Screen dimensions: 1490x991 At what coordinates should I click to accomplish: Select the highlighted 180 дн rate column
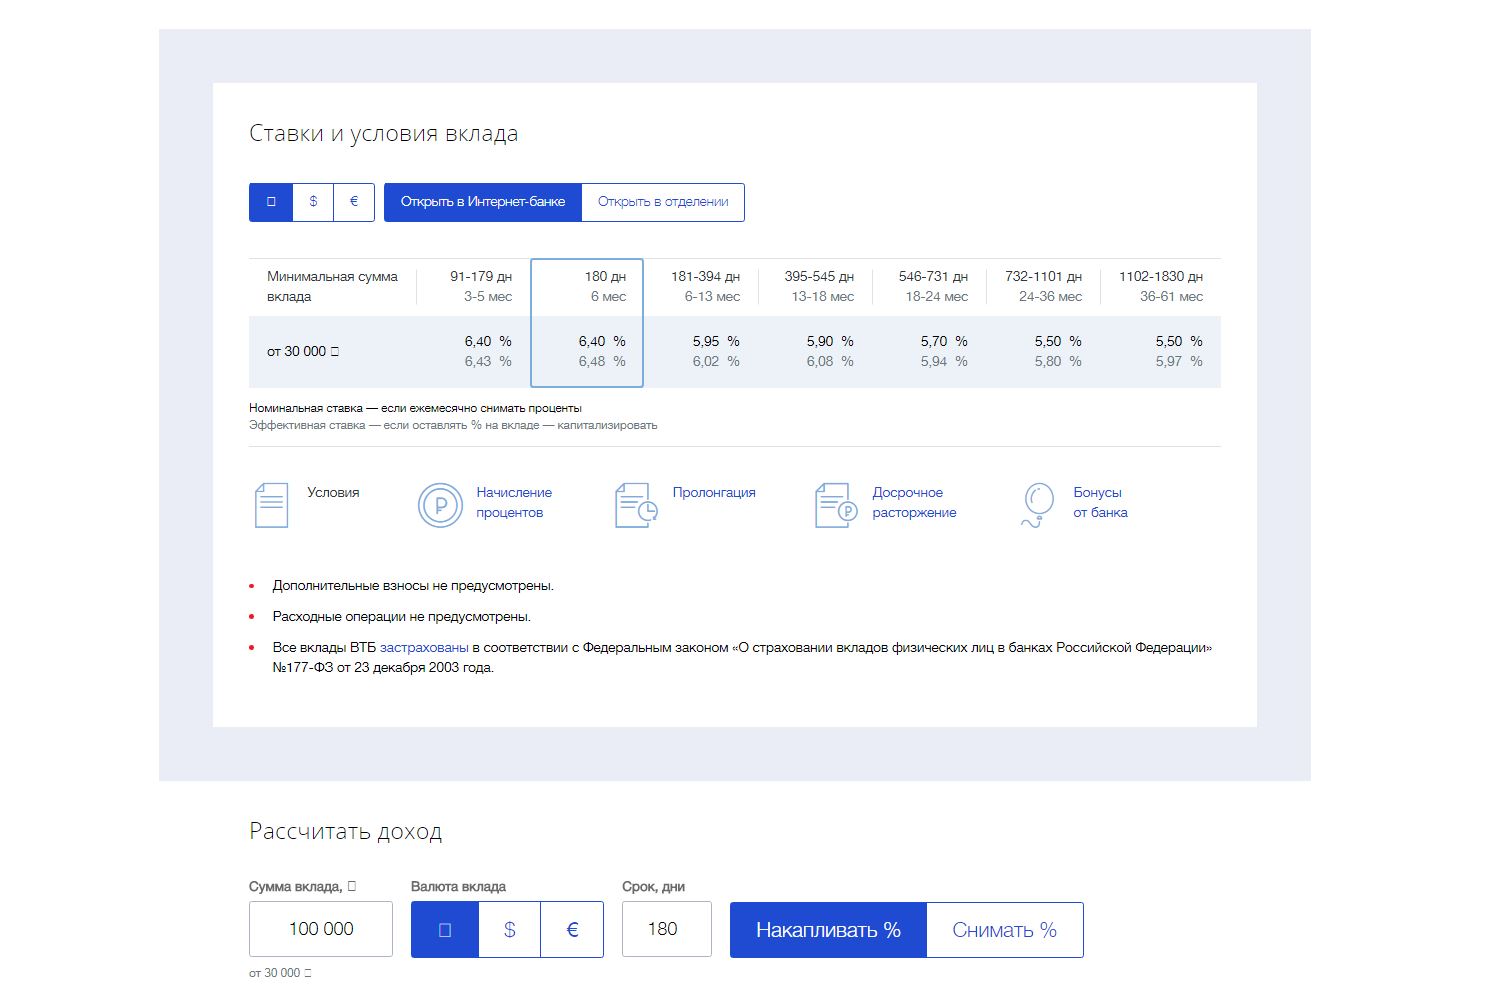[x=588, y=323]
